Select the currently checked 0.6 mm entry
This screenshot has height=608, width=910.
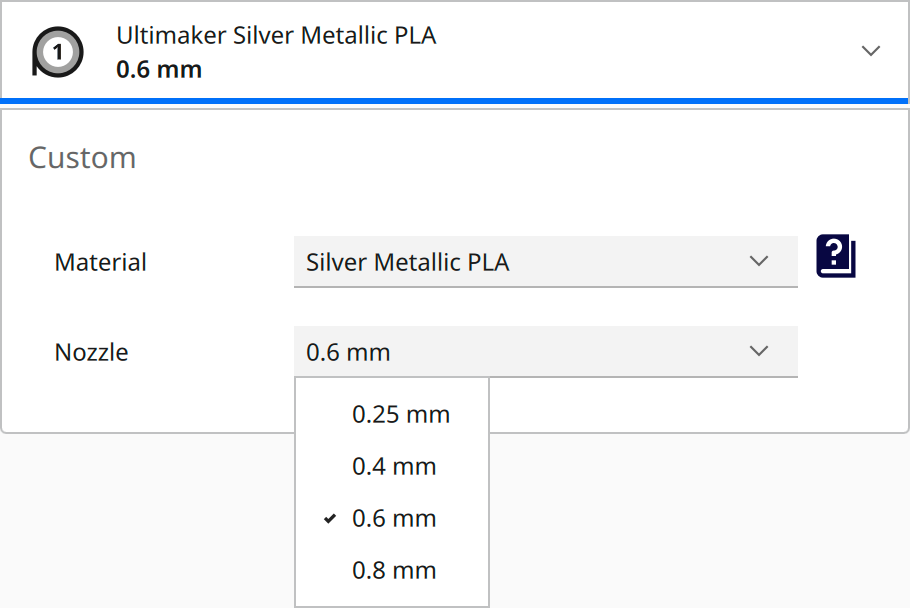(x=395, y=518)
